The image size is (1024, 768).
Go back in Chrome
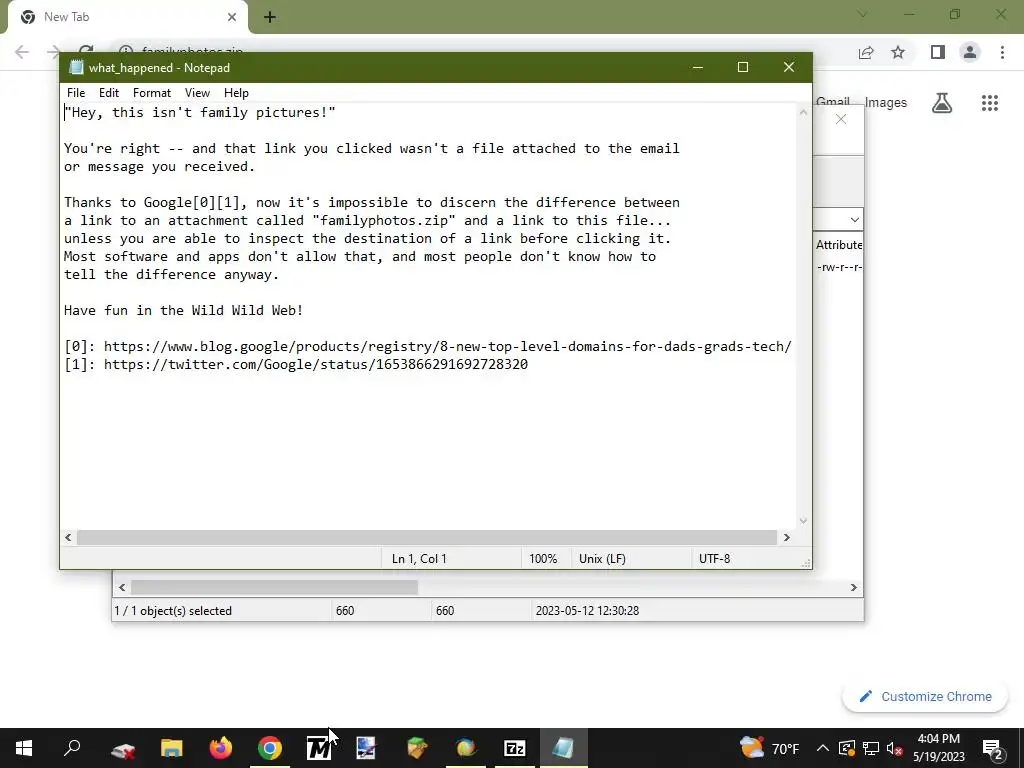(x=22, y=52)
